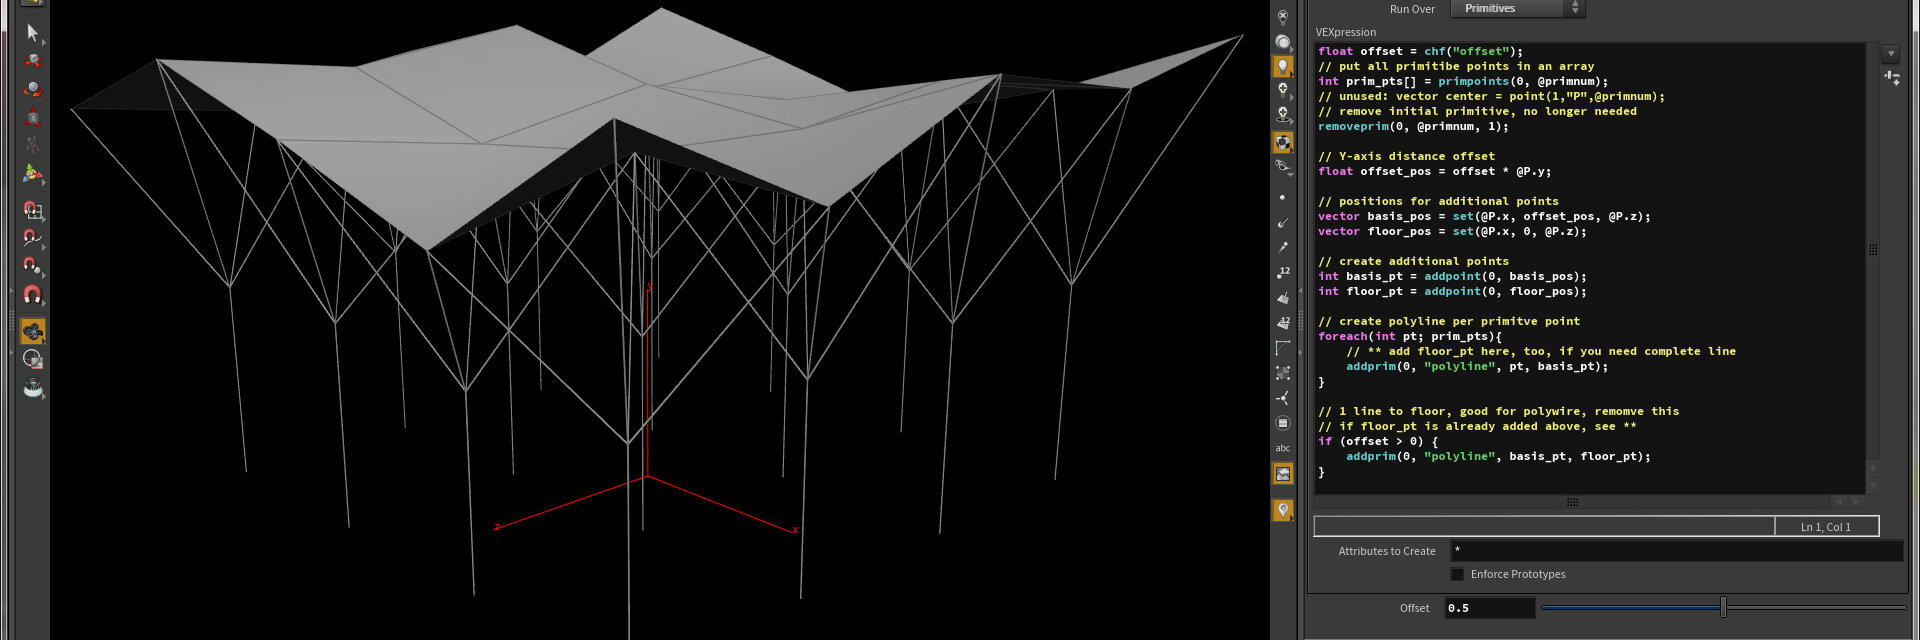Toggle display points dot icon
The width and height of the screenshot is (1920, 640).
click(x=1283, y=197)
